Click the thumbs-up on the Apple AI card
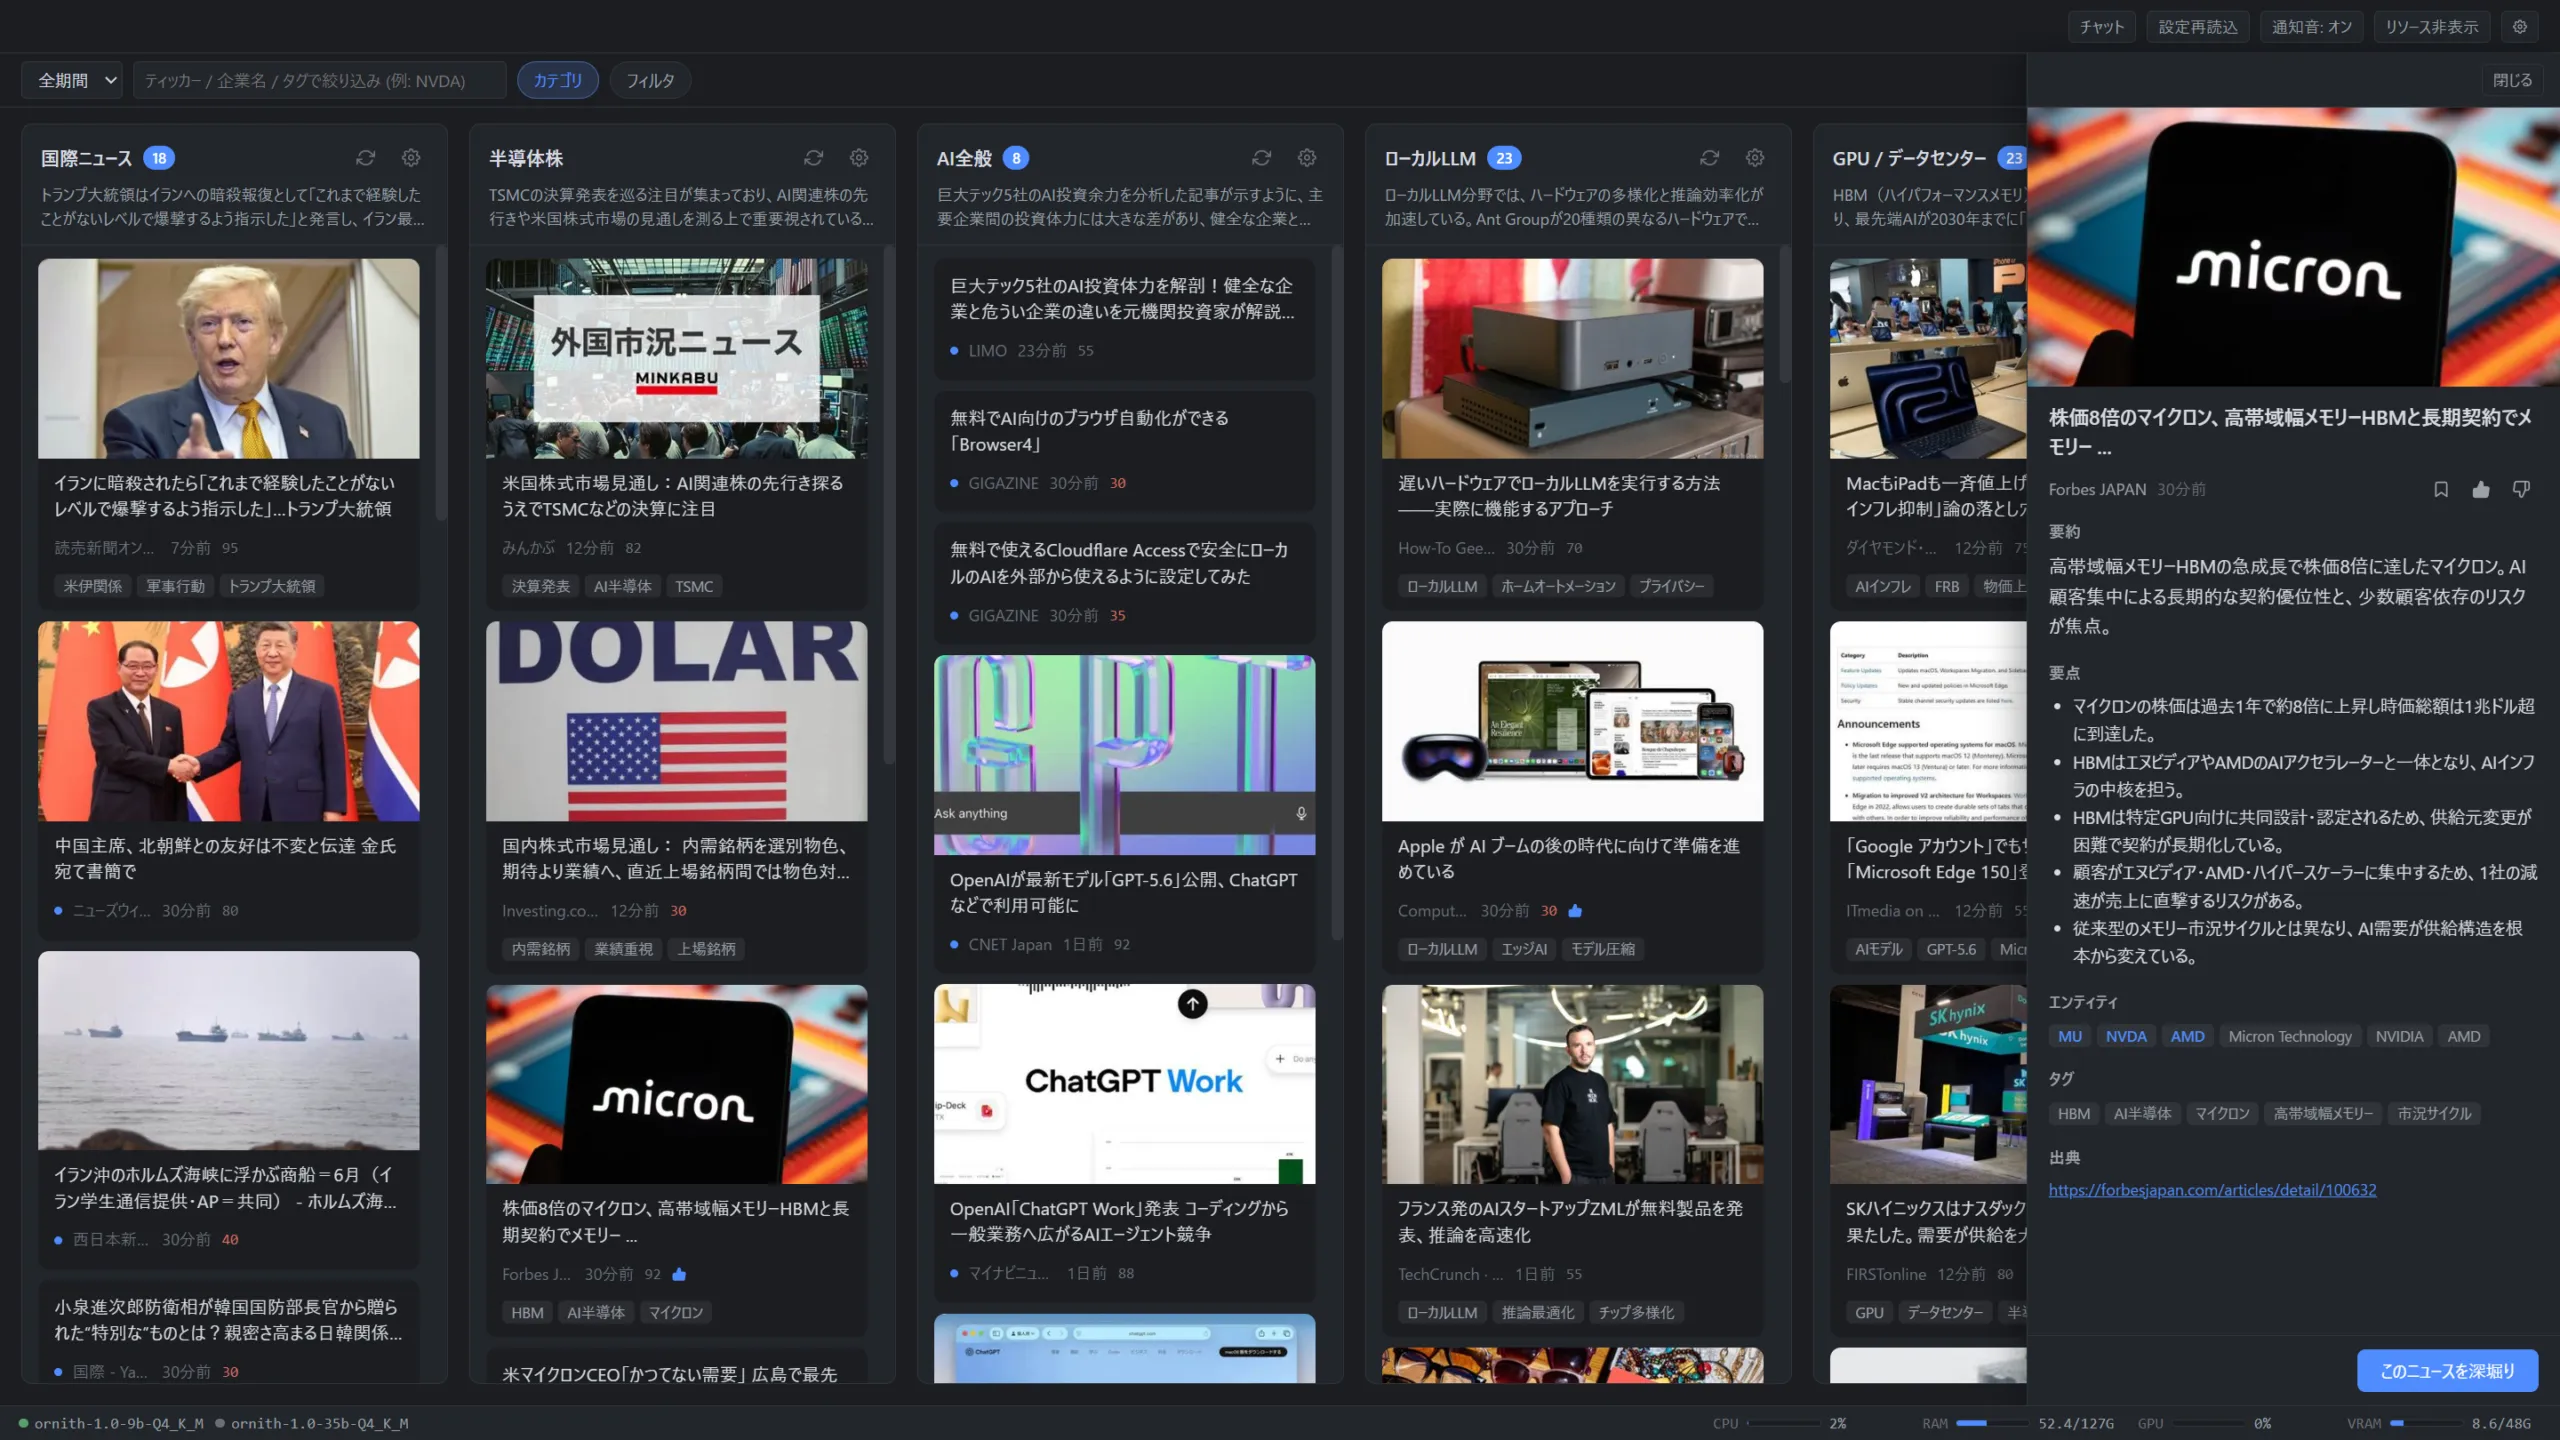 (x=1576, y=911)
